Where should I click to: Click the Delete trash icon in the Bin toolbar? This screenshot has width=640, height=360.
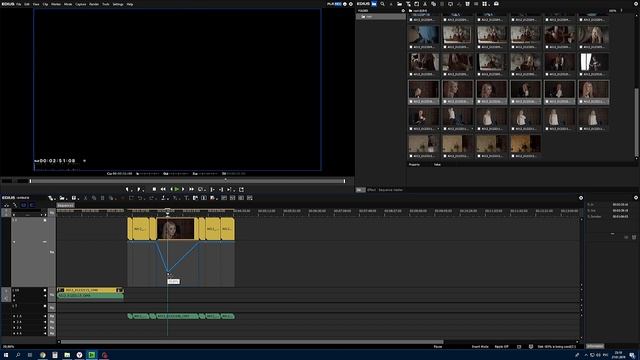(x=467, y=4)
